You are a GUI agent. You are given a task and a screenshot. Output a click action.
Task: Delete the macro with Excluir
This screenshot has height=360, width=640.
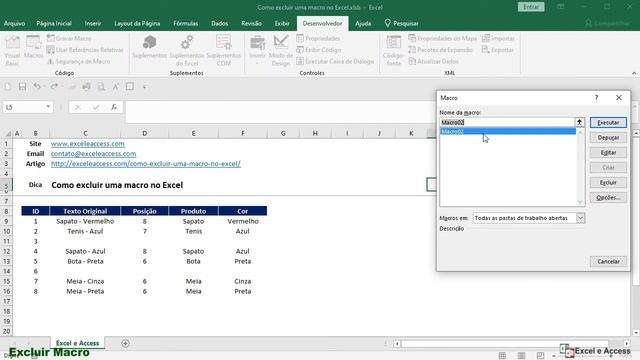(608, 182)
